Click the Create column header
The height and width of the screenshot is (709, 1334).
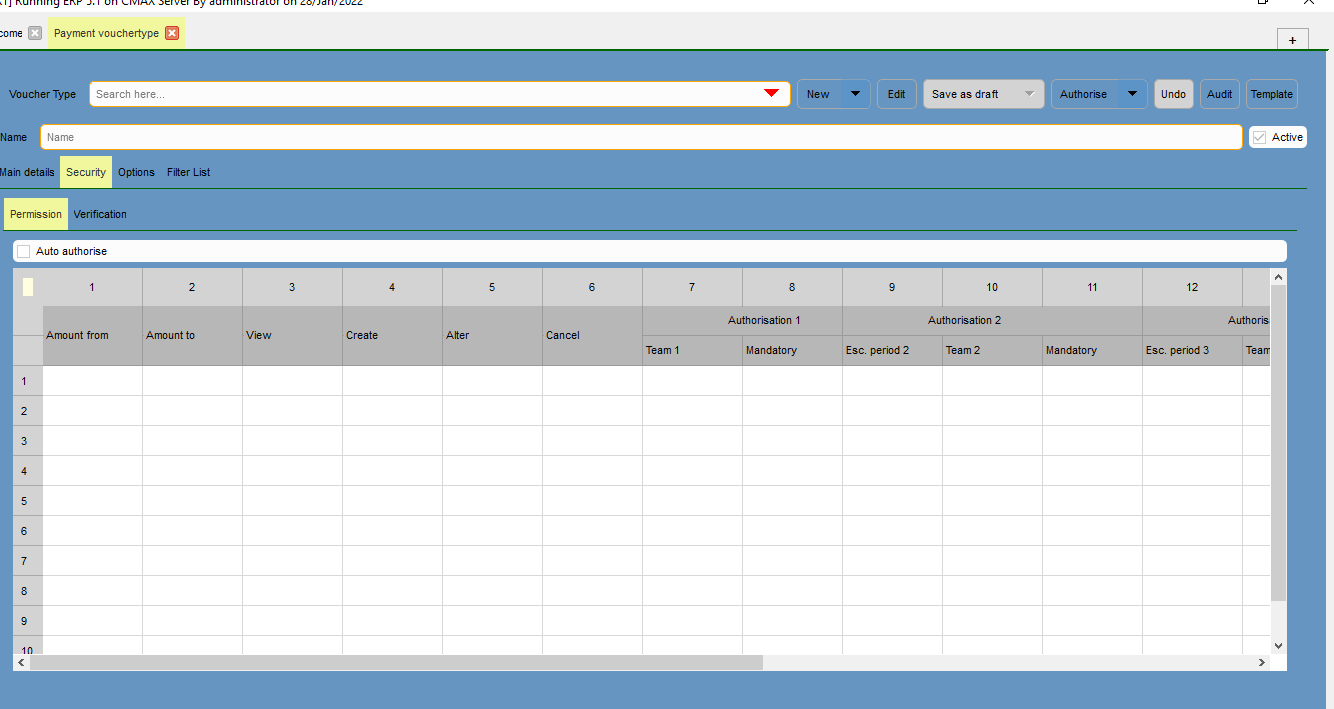(x=392, y=335)
